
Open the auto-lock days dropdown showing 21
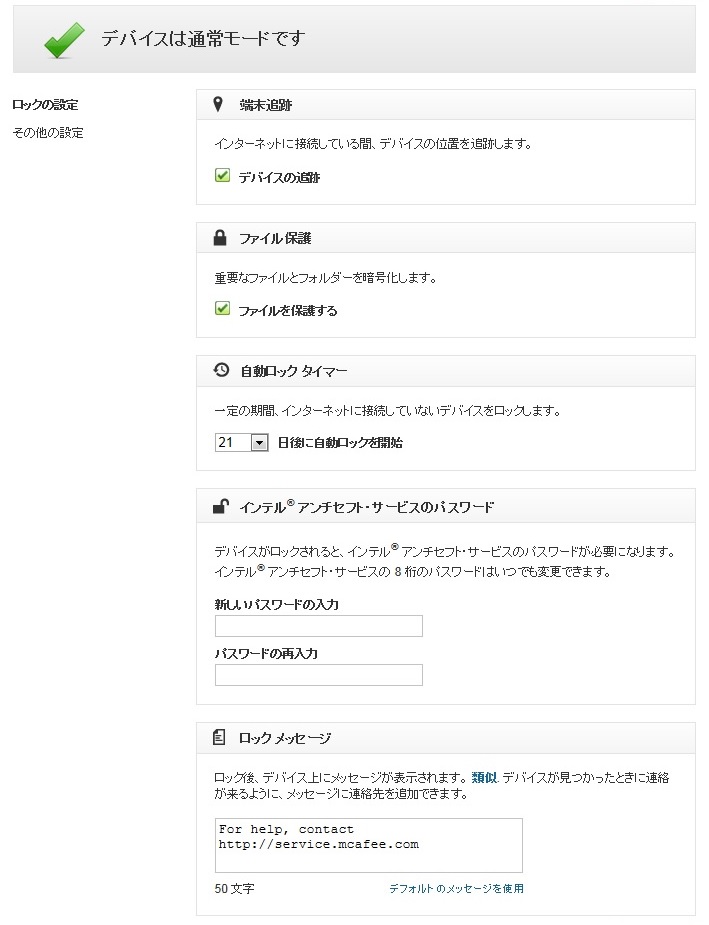(242, 442)
